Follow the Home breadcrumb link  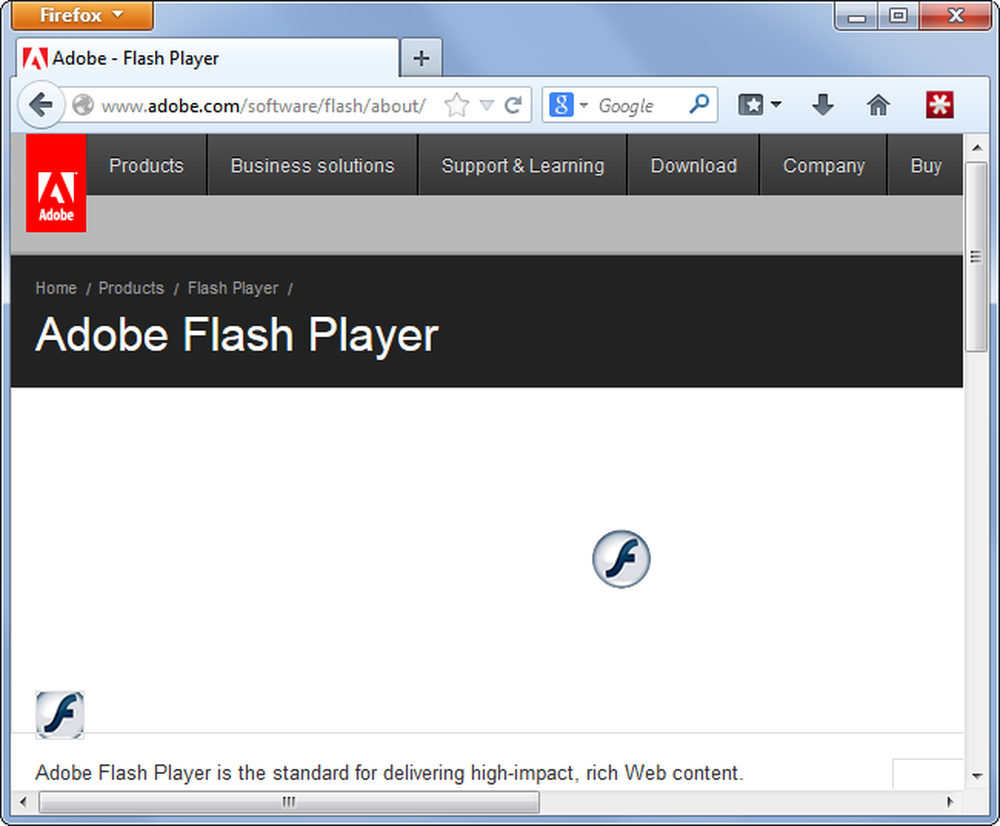(x=56, y=288)
